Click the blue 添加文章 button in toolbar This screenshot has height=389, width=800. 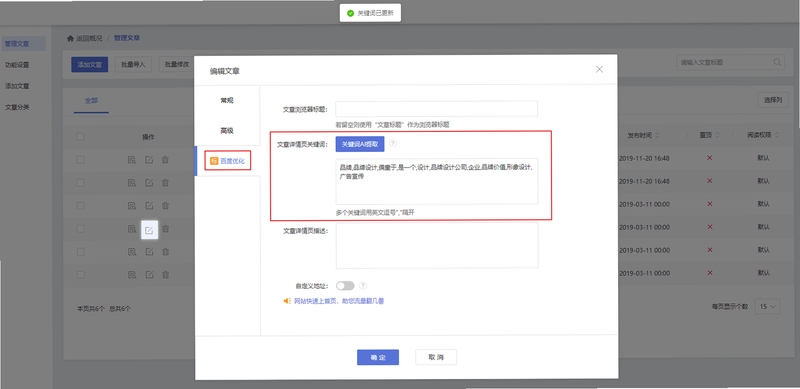[x=89, y=64]
